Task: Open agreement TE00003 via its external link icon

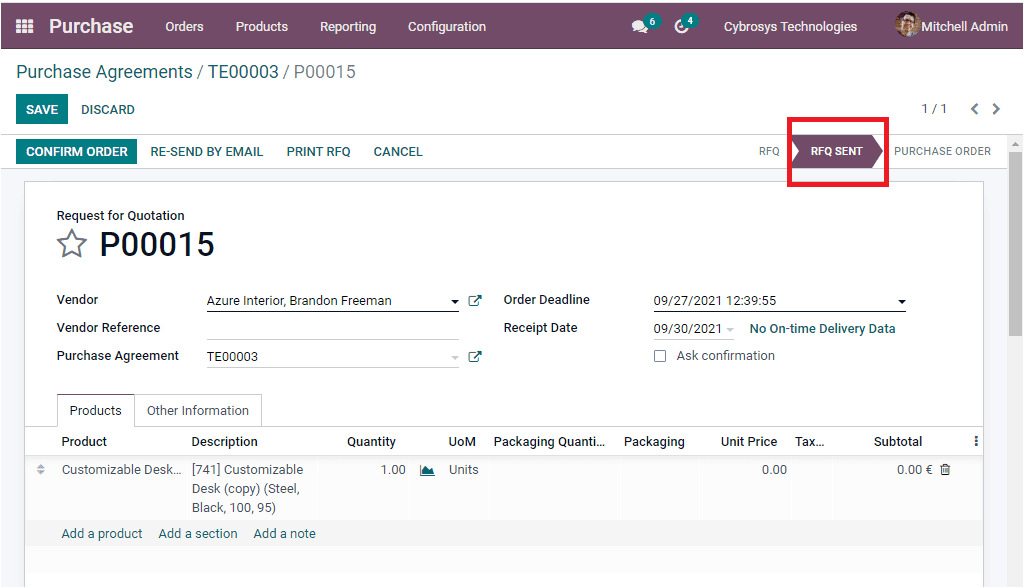Action: point(475,355)
